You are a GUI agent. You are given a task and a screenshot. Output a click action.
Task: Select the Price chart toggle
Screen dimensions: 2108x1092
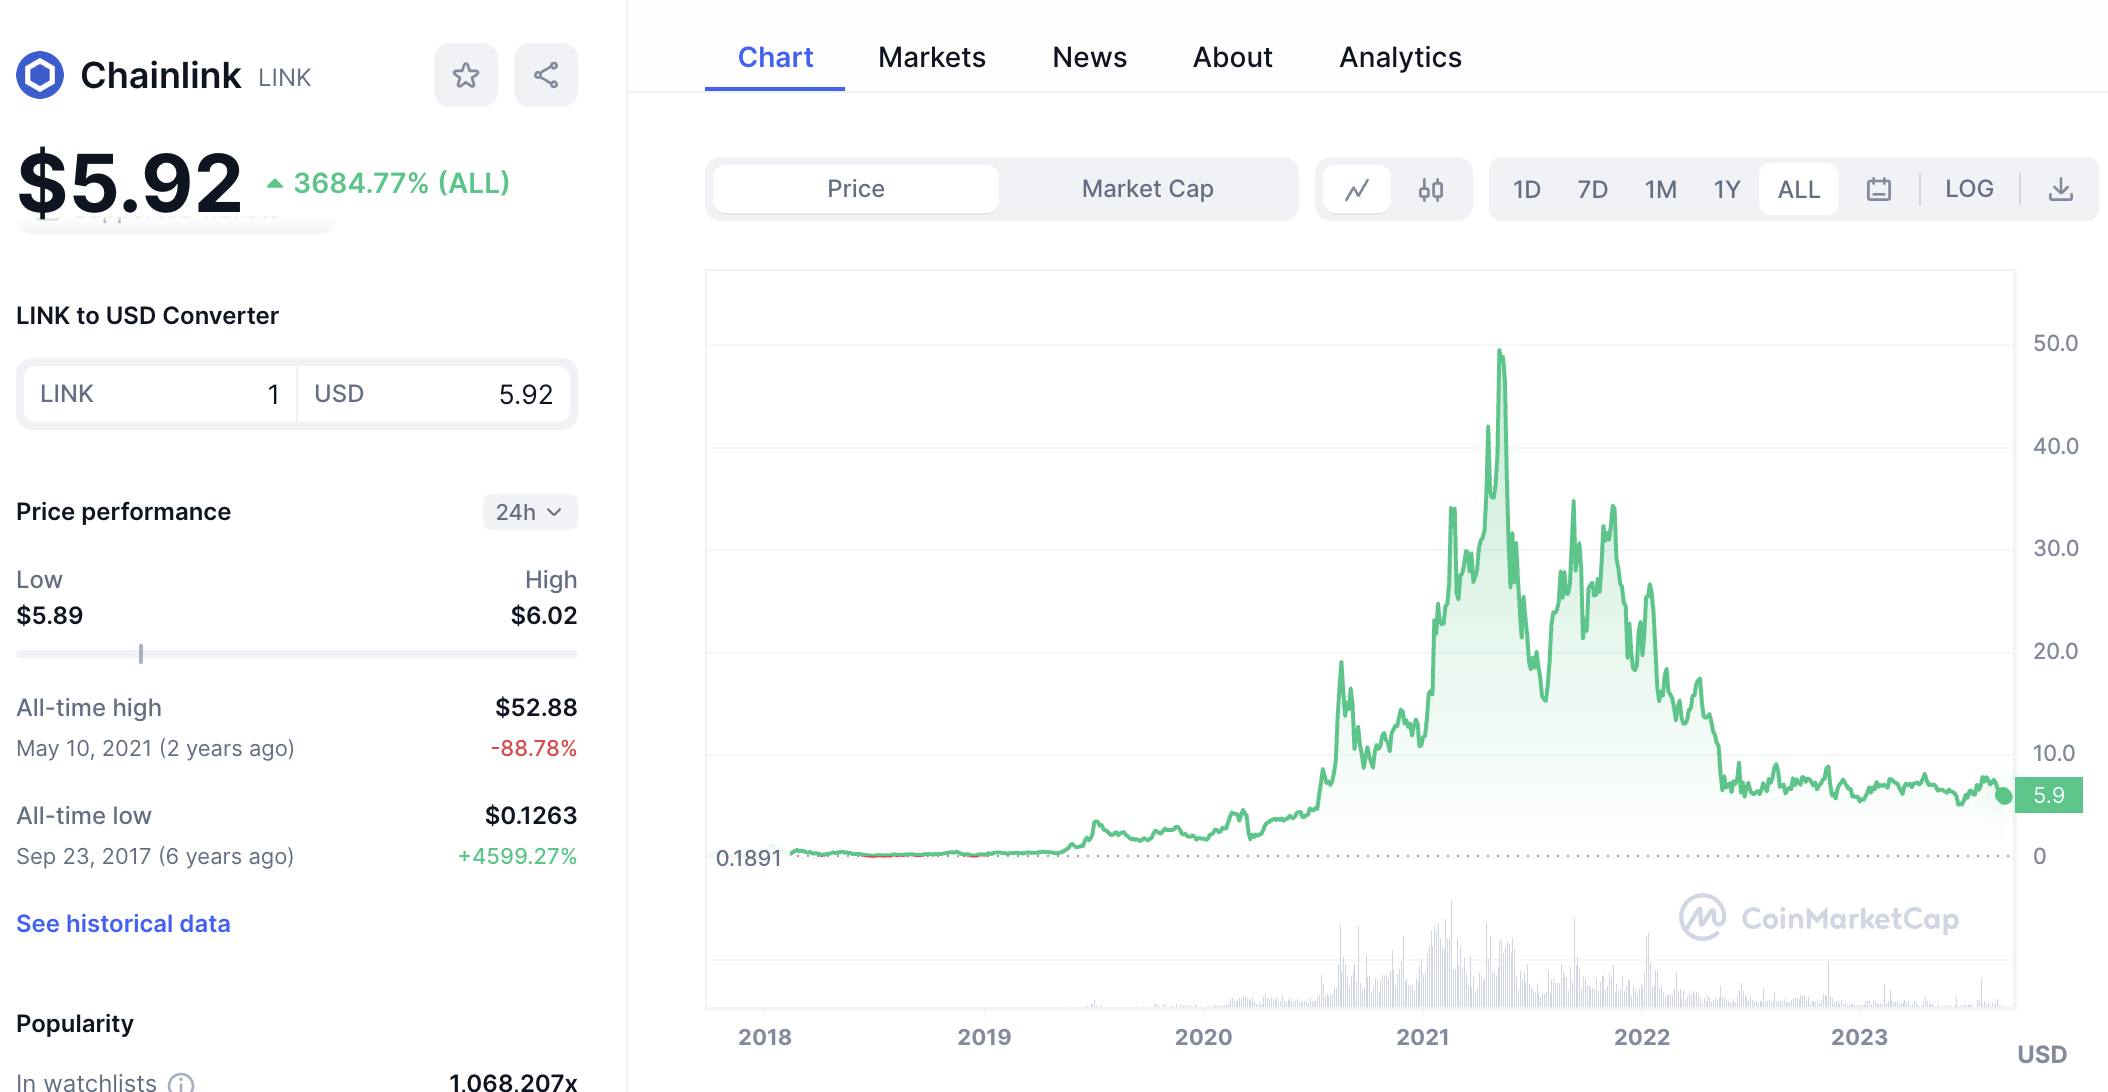tap(856, 189)
